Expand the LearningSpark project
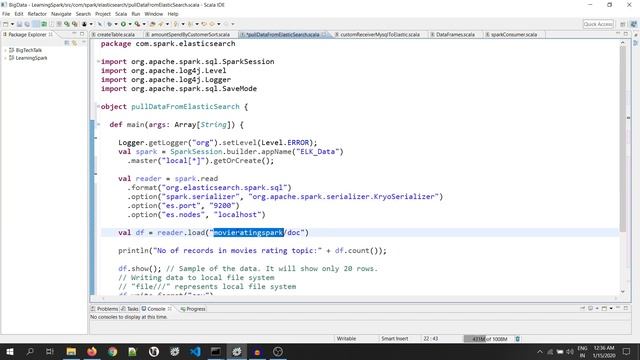The width and height of the screenshot is (640, 360). (x=5, y=58)
